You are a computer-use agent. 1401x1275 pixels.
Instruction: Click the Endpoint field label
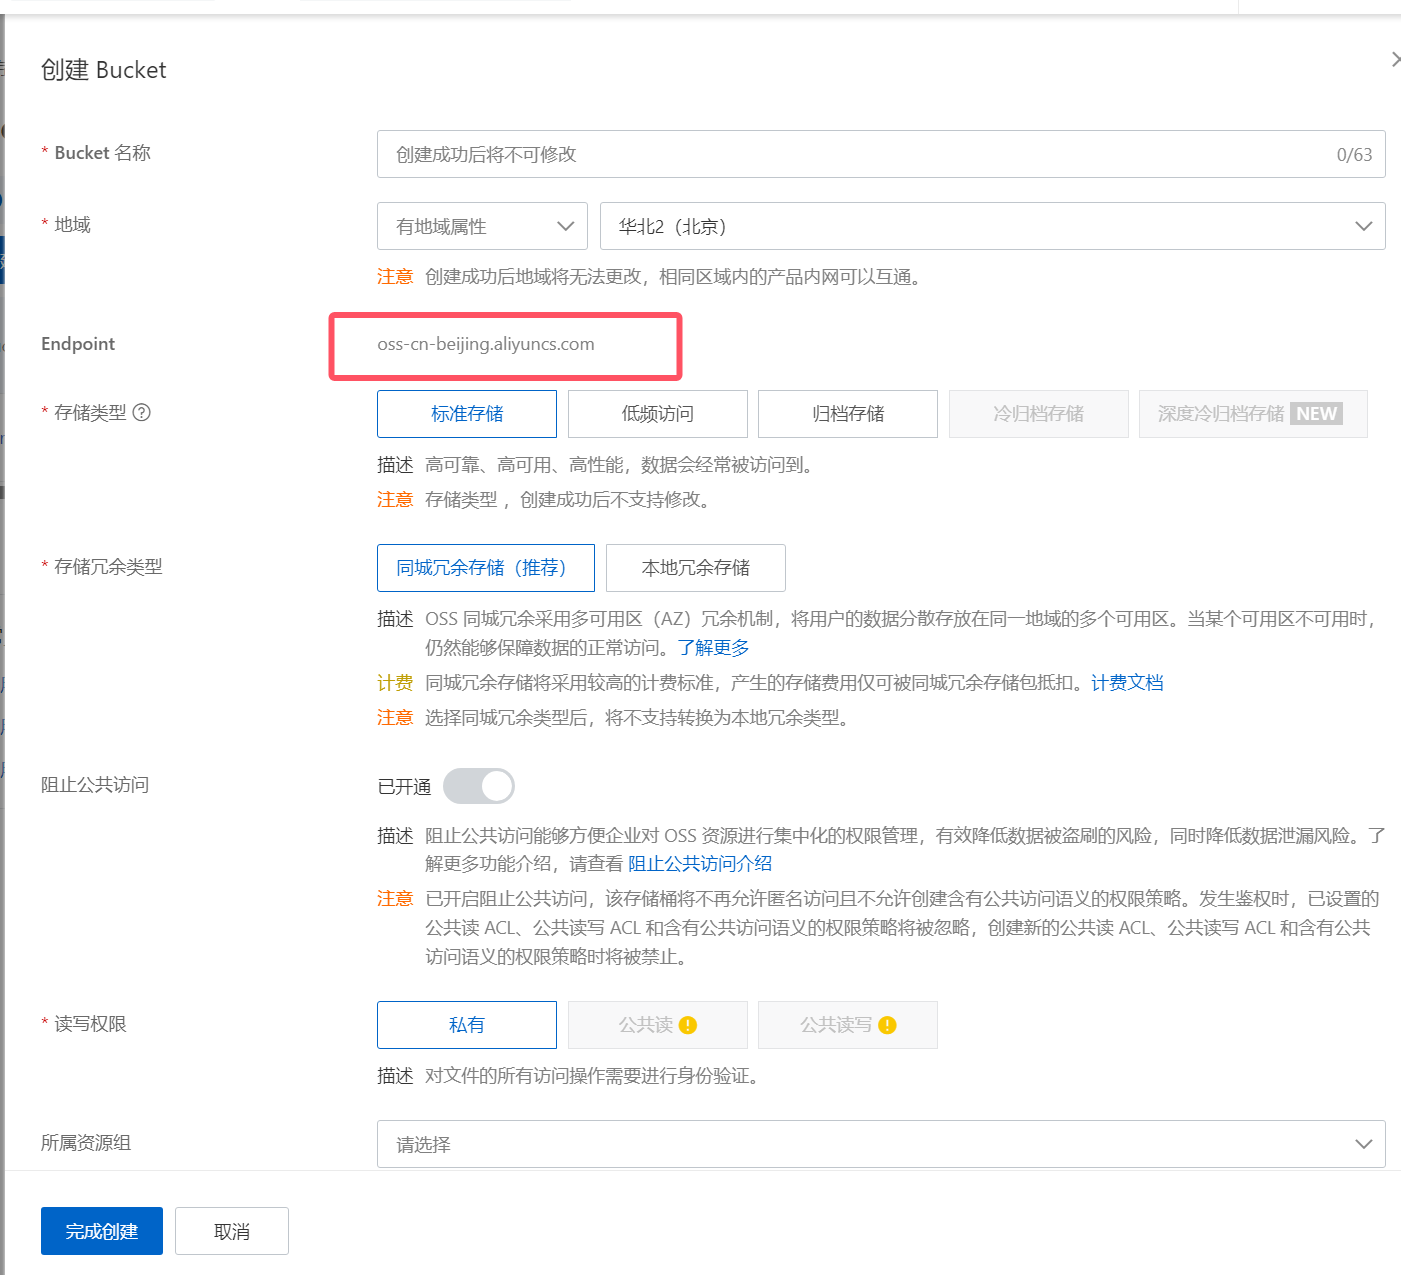pyautogui.click(x=78, y=344)
